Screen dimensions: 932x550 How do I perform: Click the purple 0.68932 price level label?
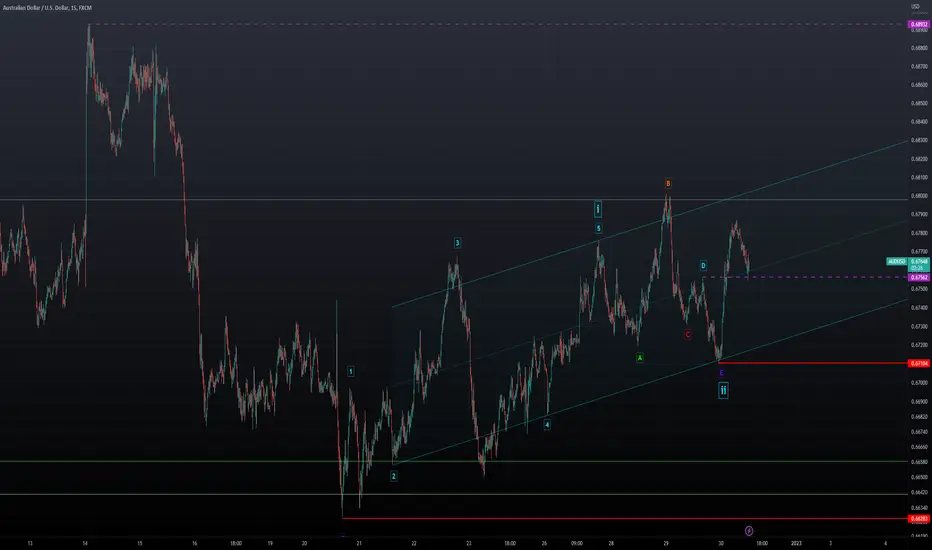(x=919, y=24)
